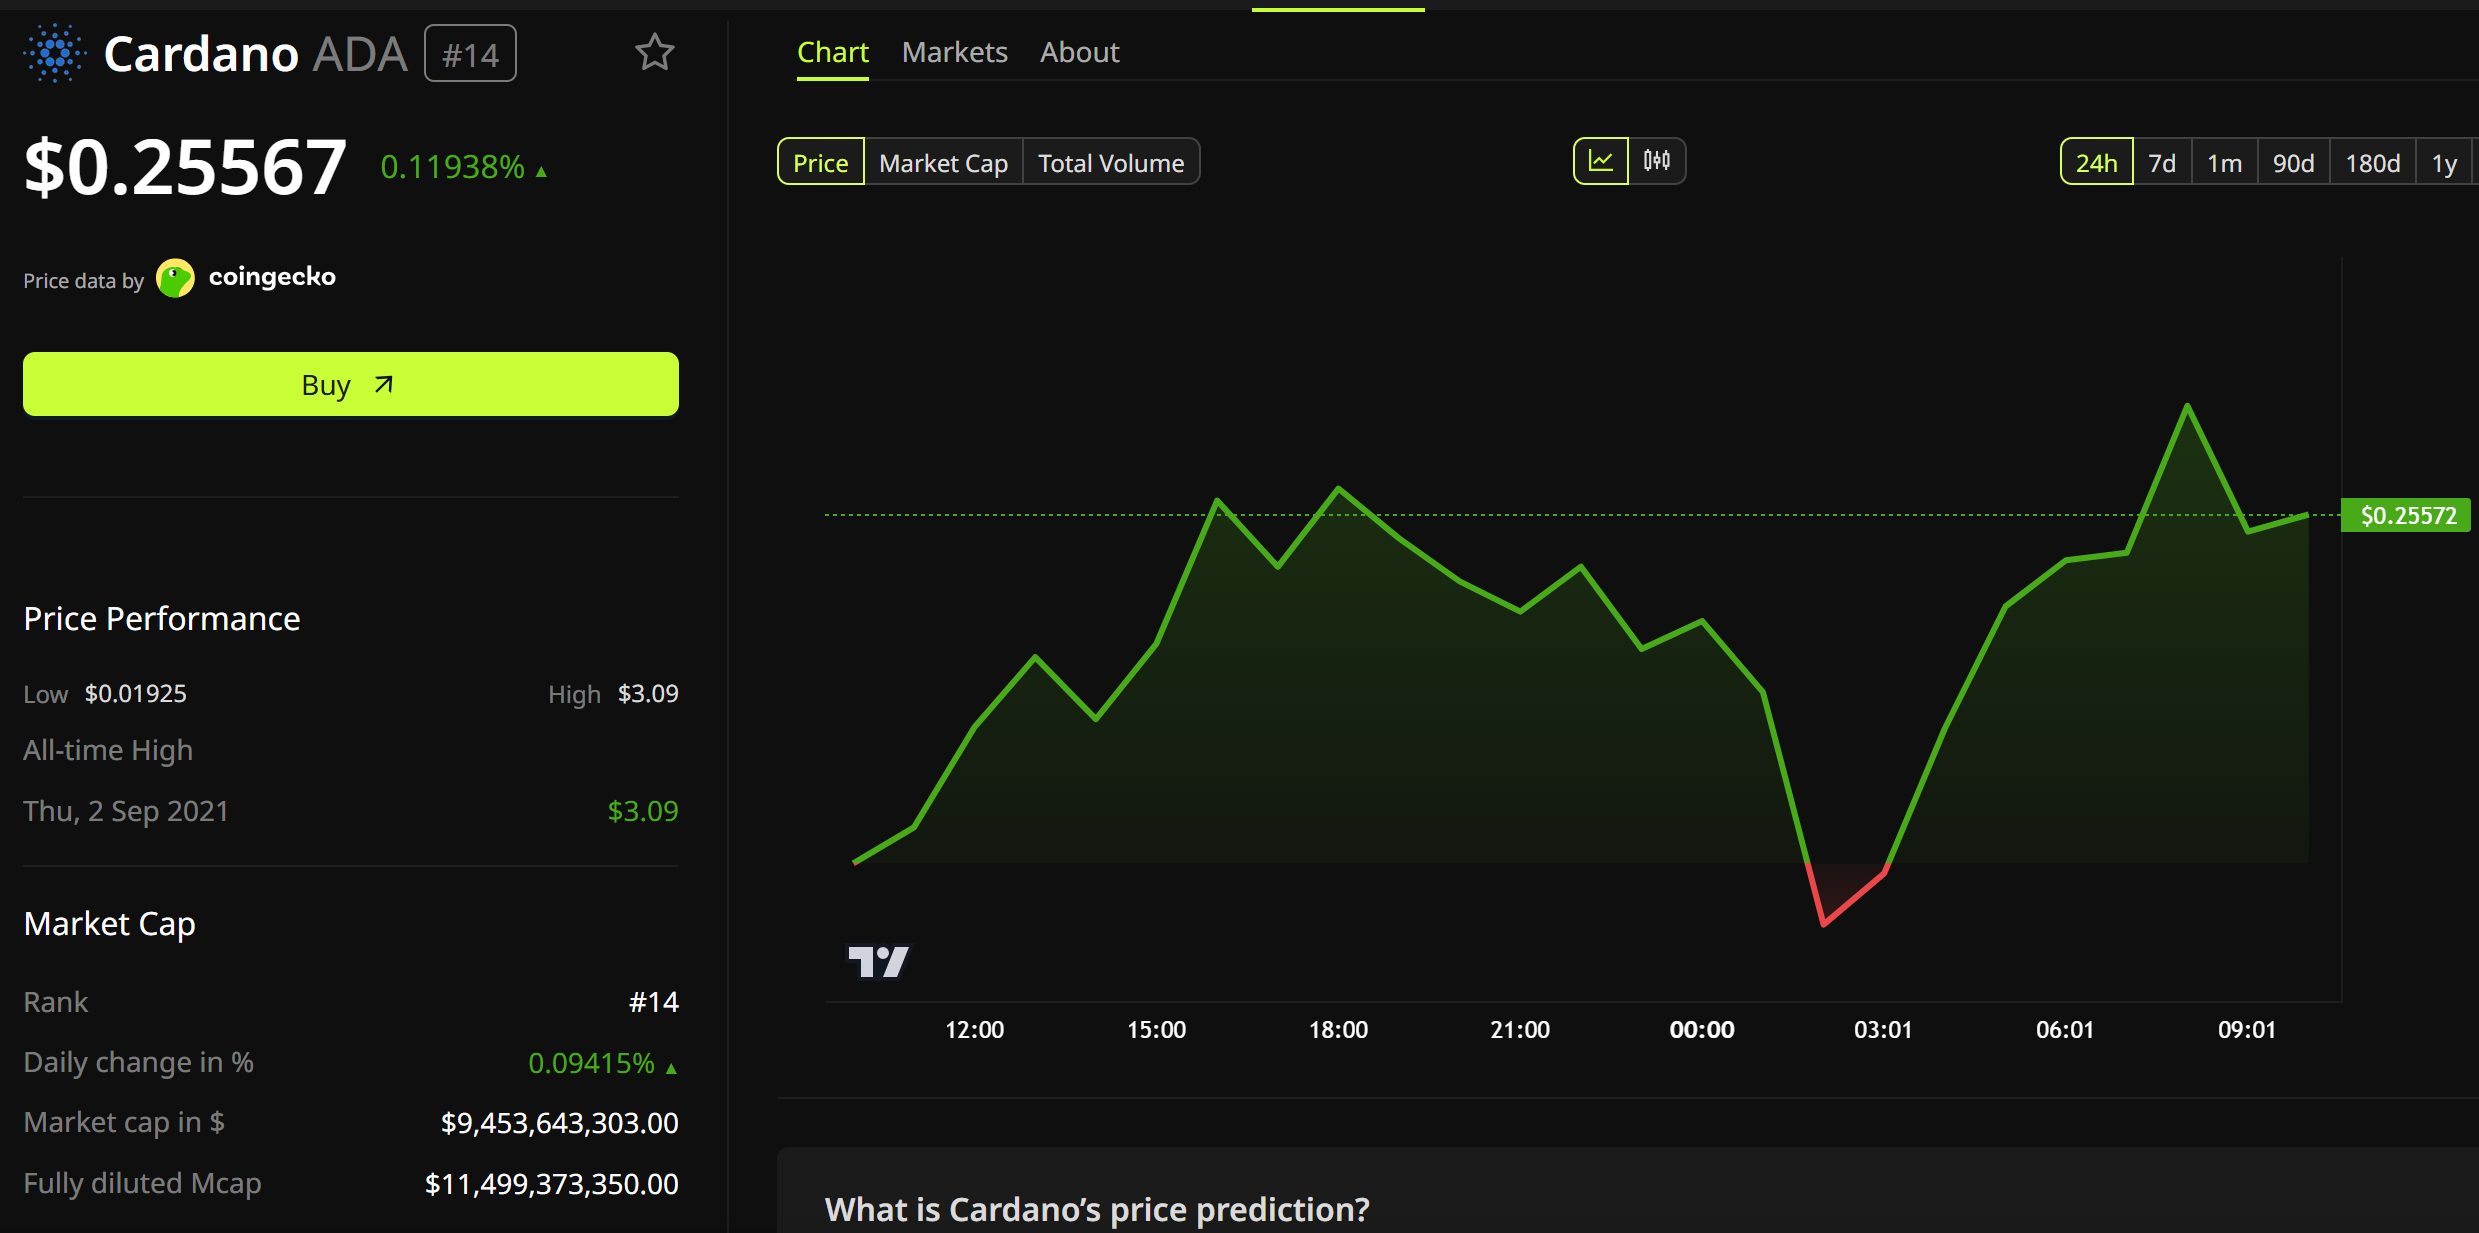Select the Total Volume data toggle
2479x1233 pixels.
(1111, 162)
